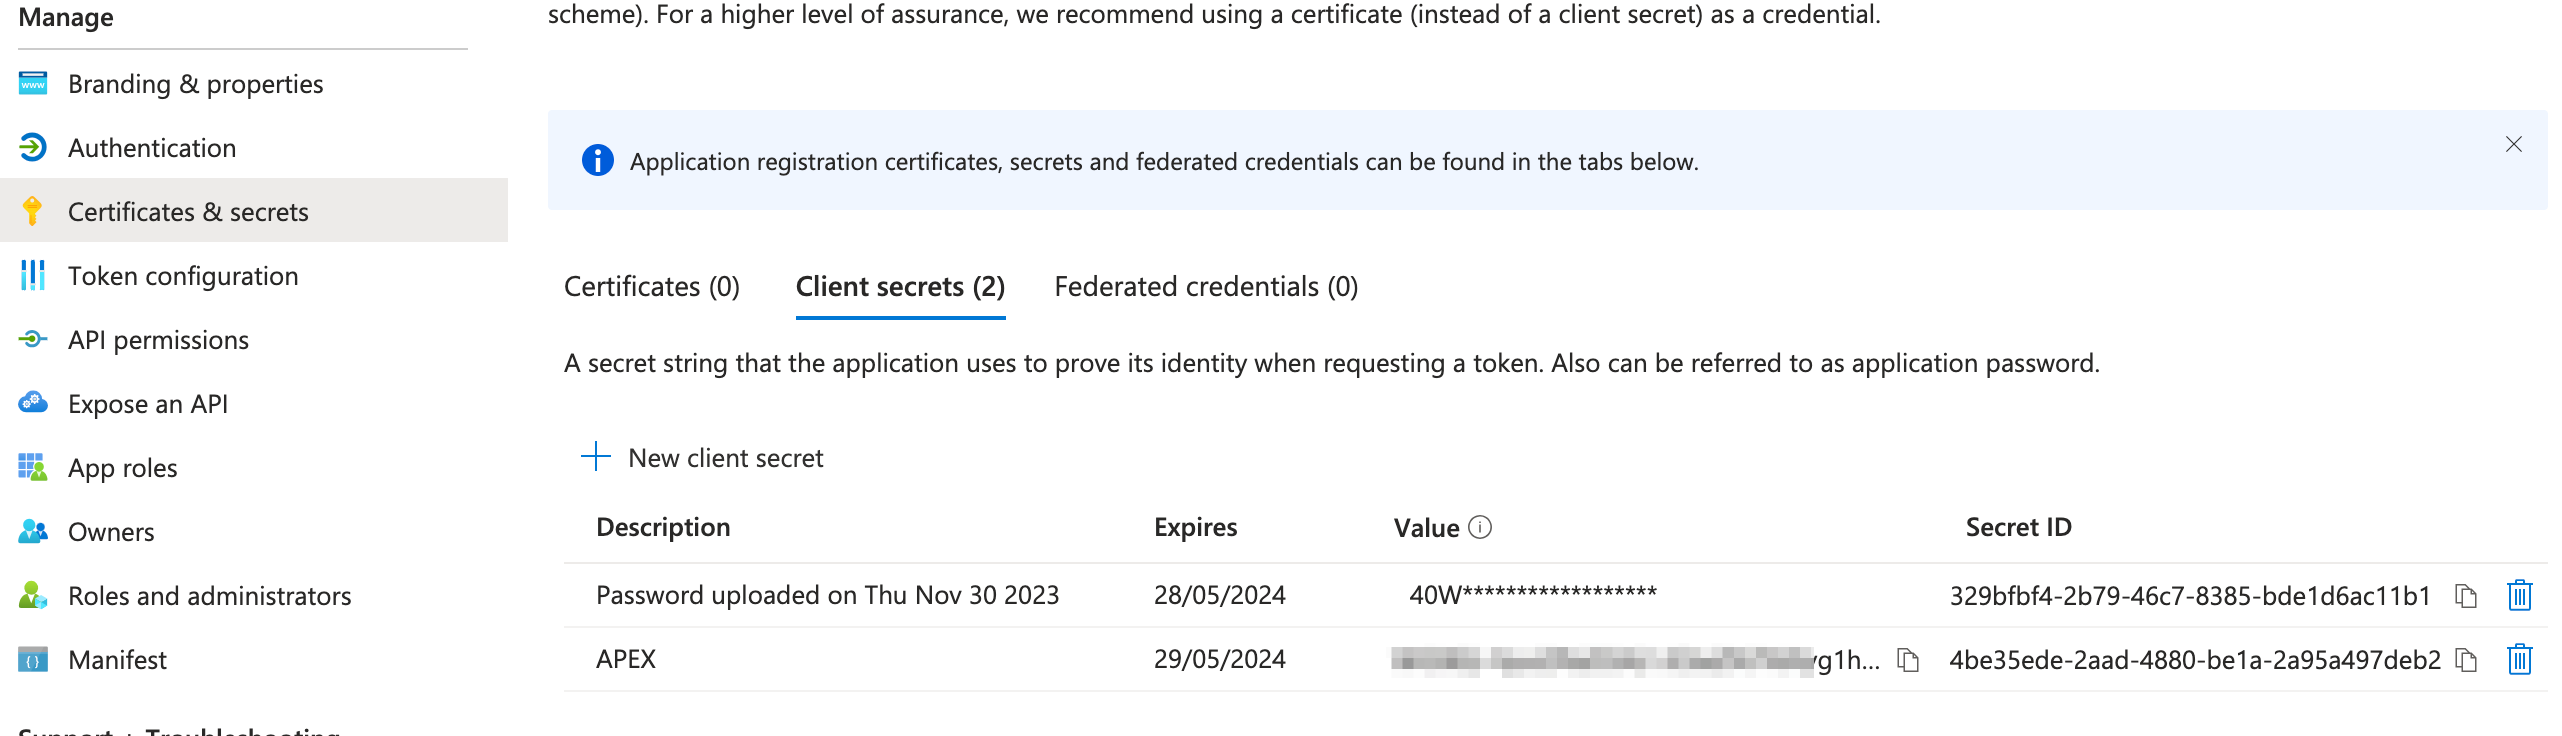Viewport: 2562px width, 736px height.
Task: Click New client secret
Action: point(703,457)
